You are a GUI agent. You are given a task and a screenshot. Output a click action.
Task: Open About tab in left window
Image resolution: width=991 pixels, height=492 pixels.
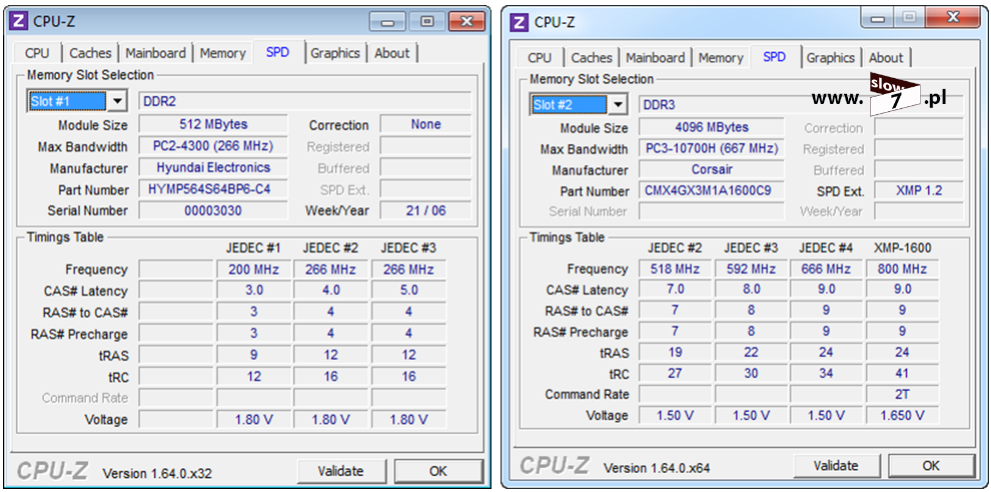tap(392, 53)
